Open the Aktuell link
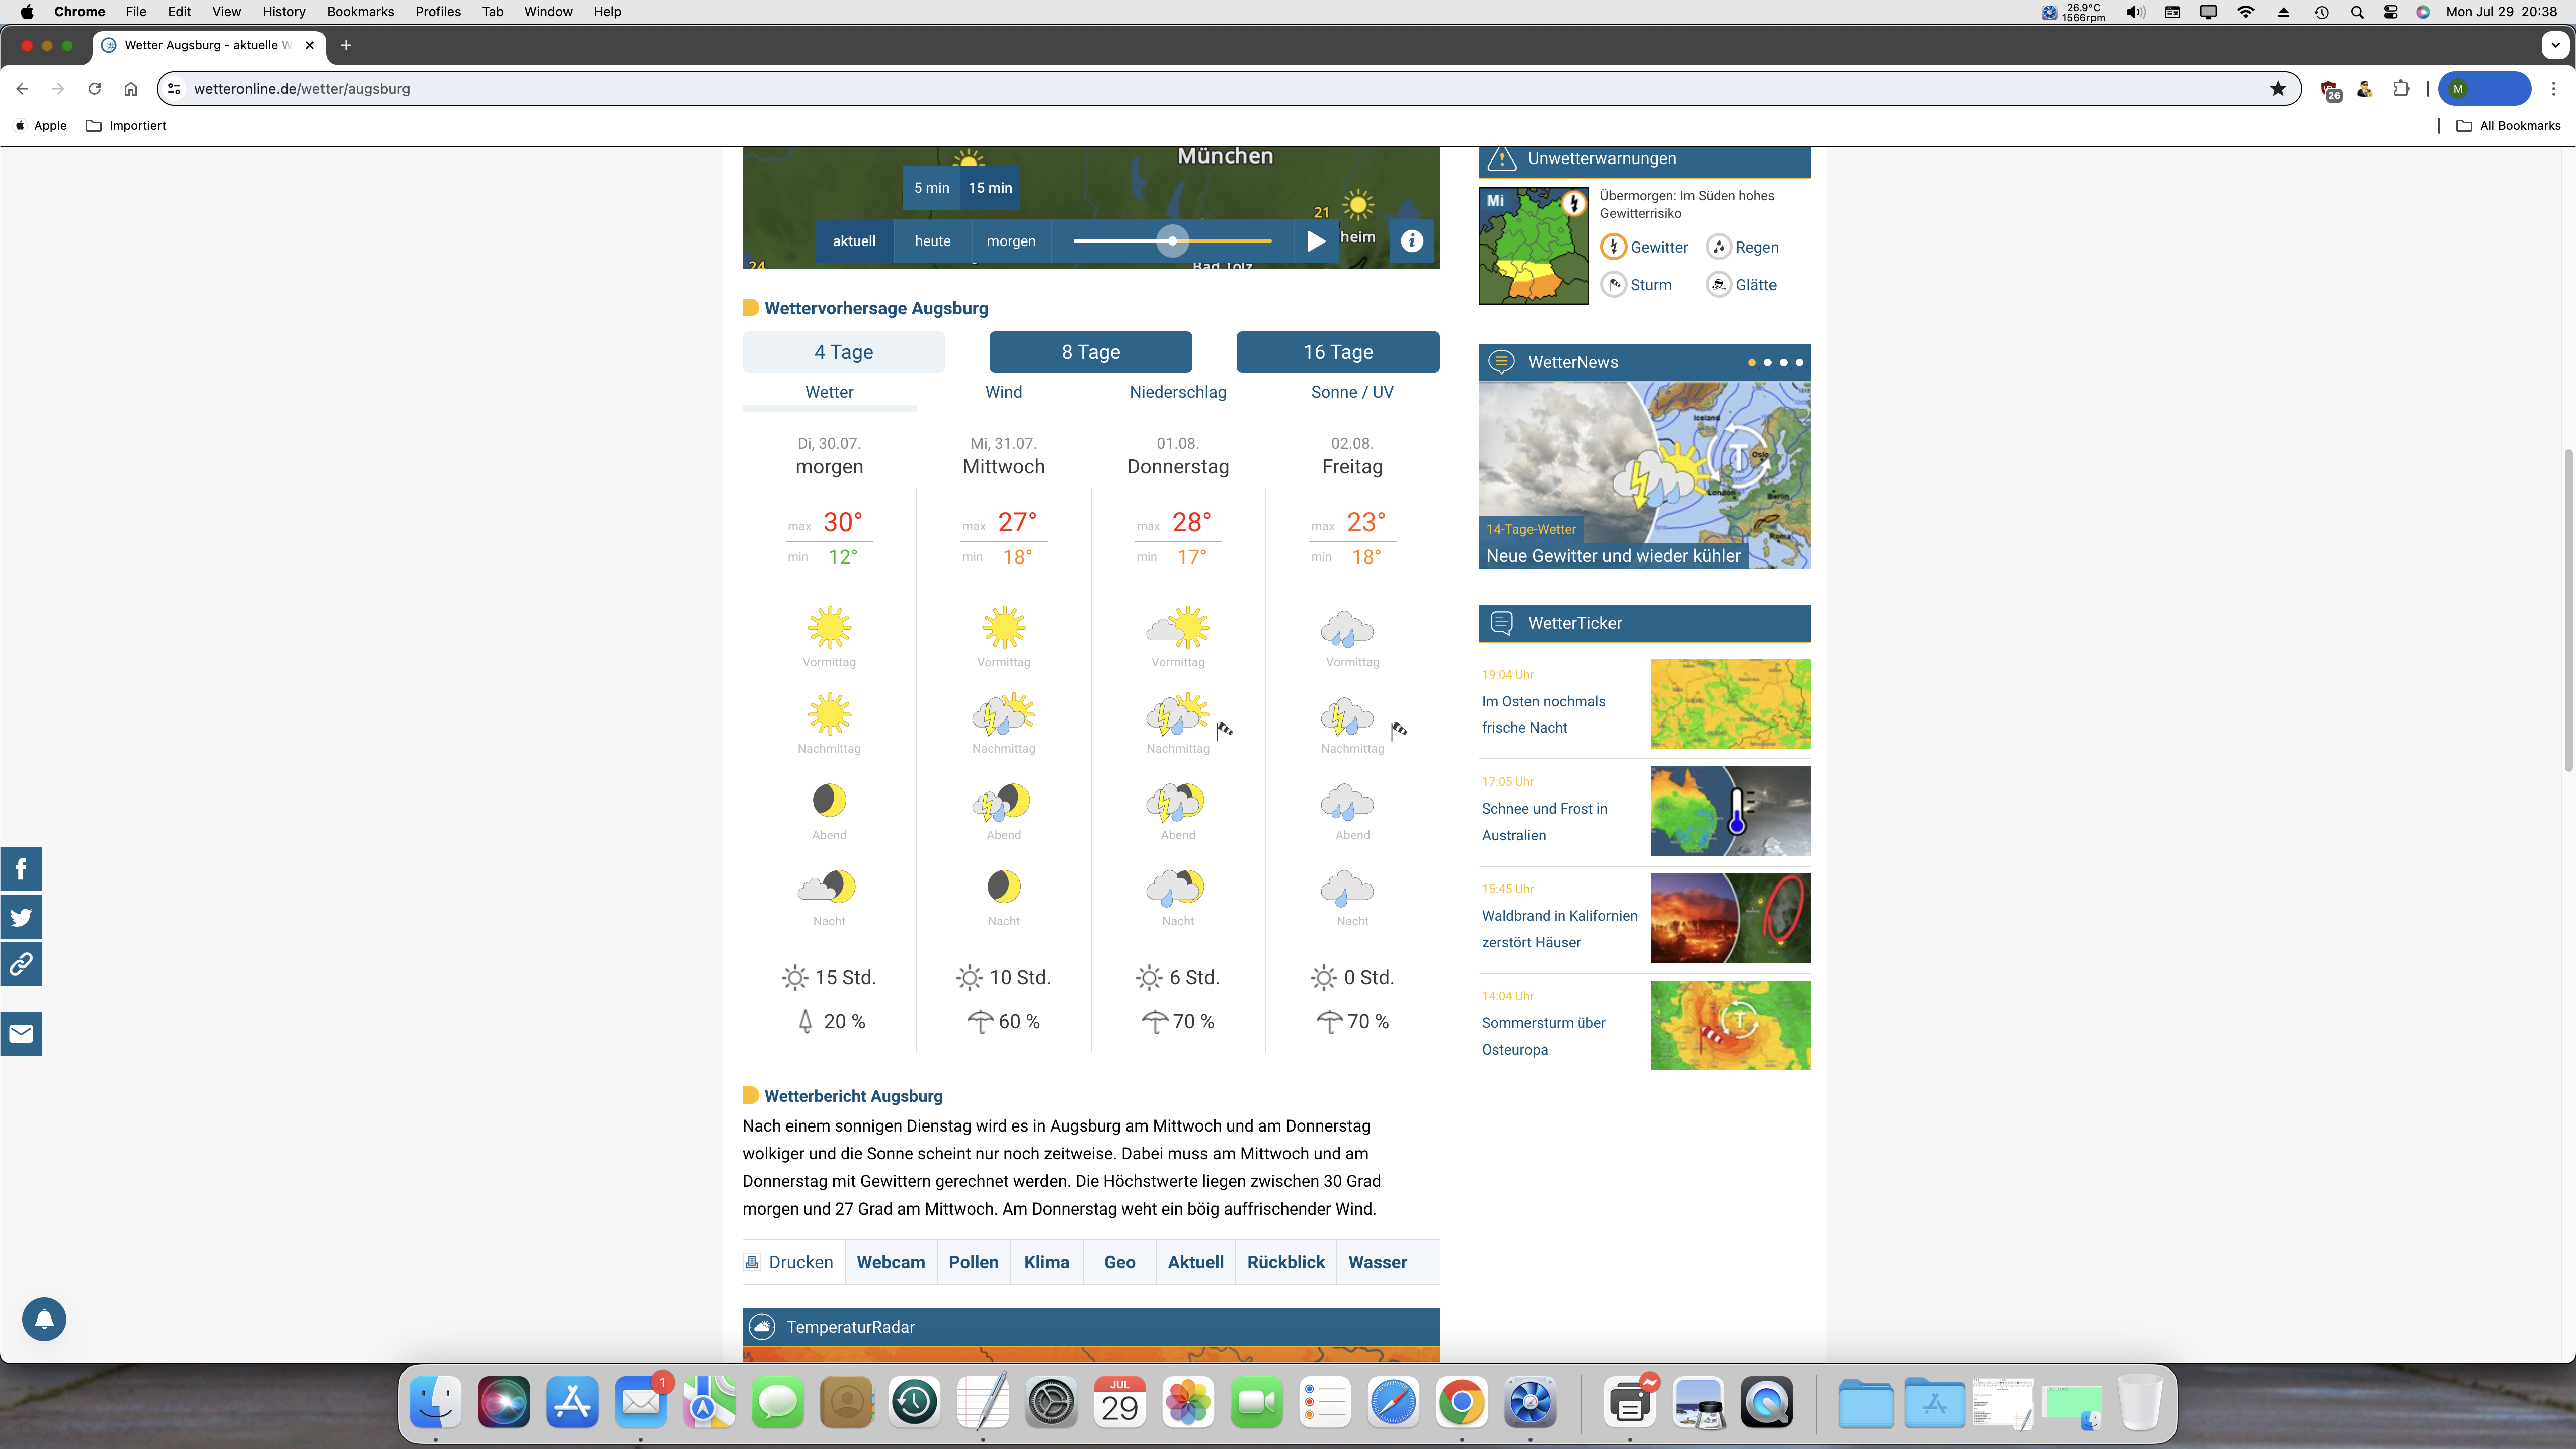The height and width of the screenshot is (1449, 2576). tap(1195, 1262)
